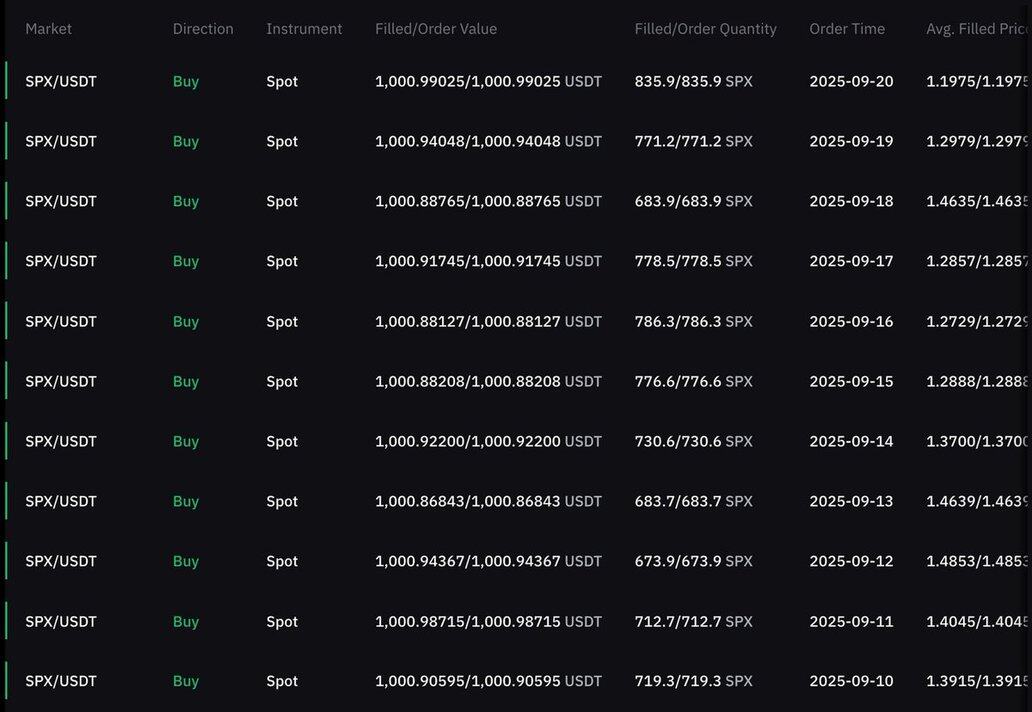Click quantity 786.3/786.3 SPX
This screenshot has height=712, width=1032.
694,322
